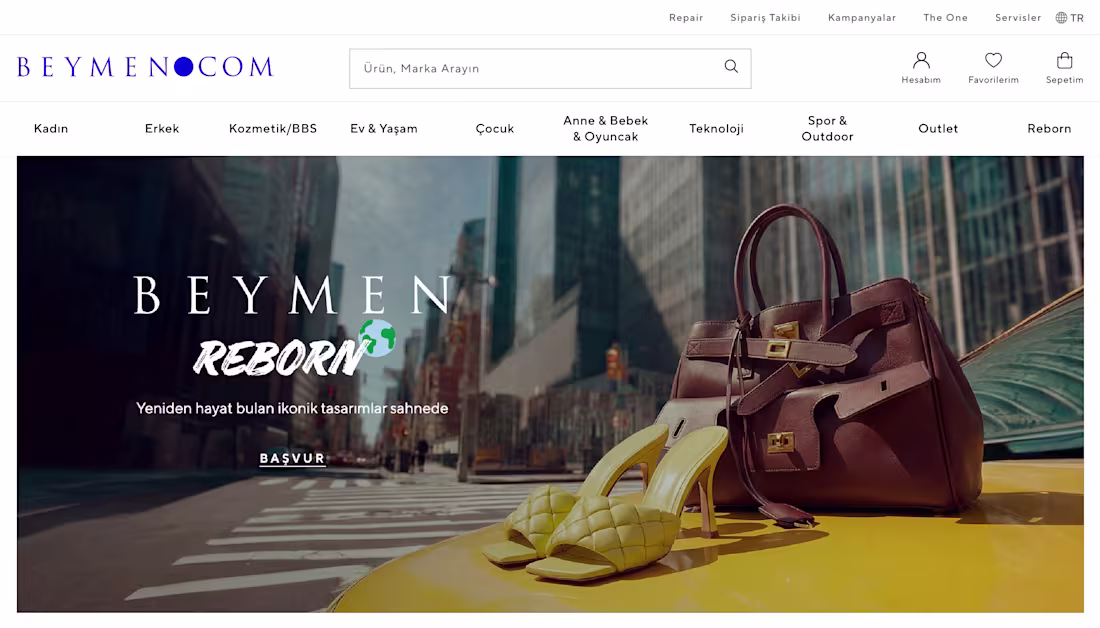Switch language via TR selector
Viewport: 1100px width, 628px height.
pyautogui.click(x=1077, y=18)
